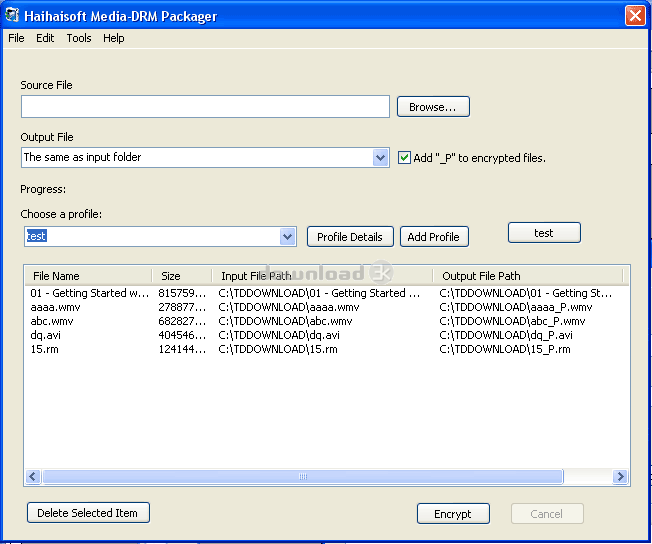Screen dimensions: 652x544
Task: Click the Input File Path column header
Action: coord(322,276)
